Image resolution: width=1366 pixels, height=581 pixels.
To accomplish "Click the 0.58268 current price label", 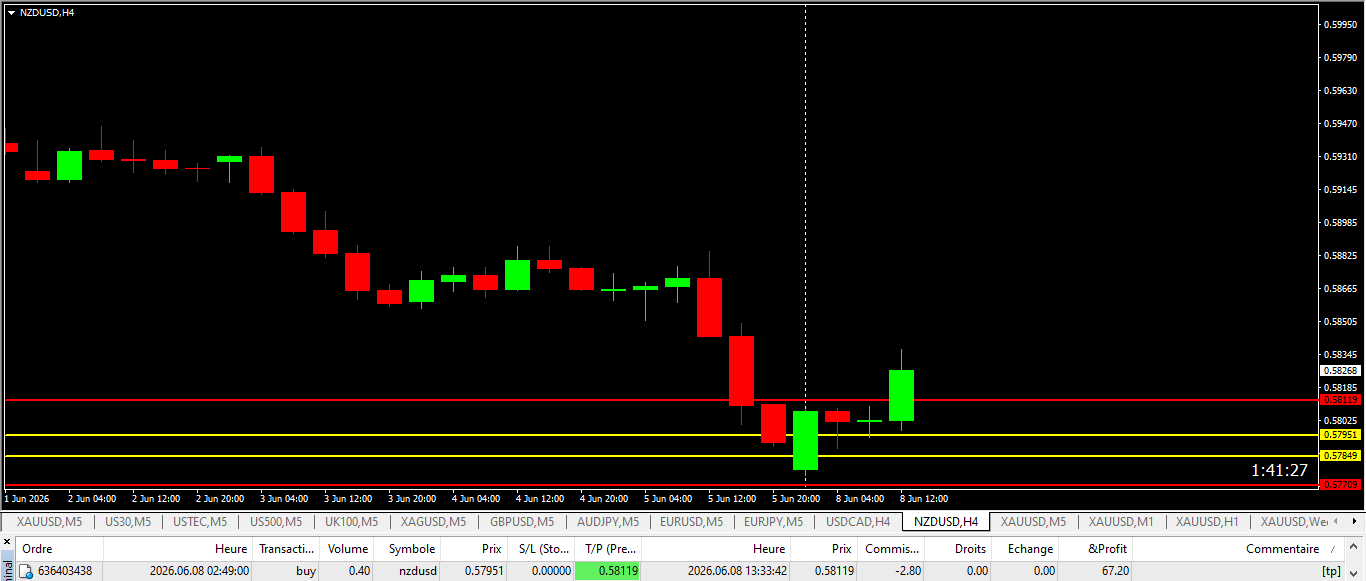I will pyautogui.click(x=1341, y=370).
